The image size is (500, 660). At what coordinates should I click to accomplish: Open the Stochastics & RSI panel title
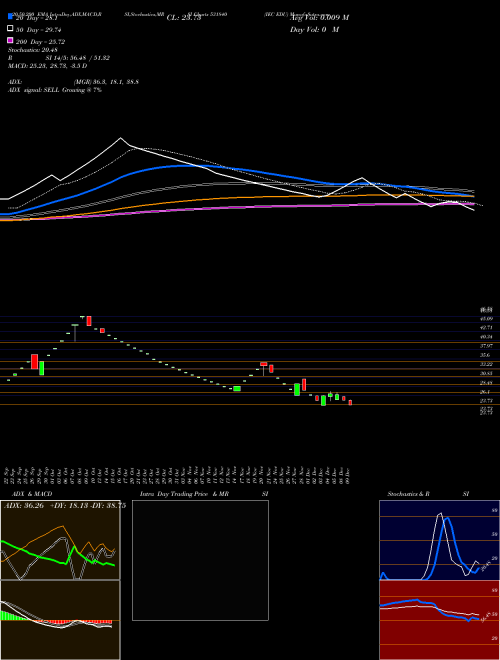(428, 494)
